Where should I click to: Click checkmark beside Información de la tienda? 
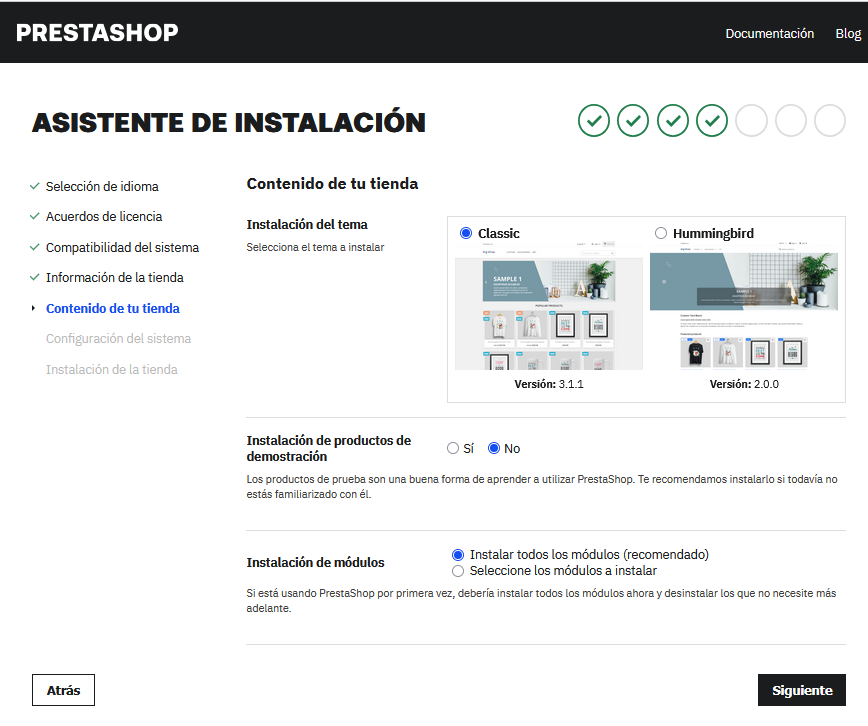pos(34,277)
